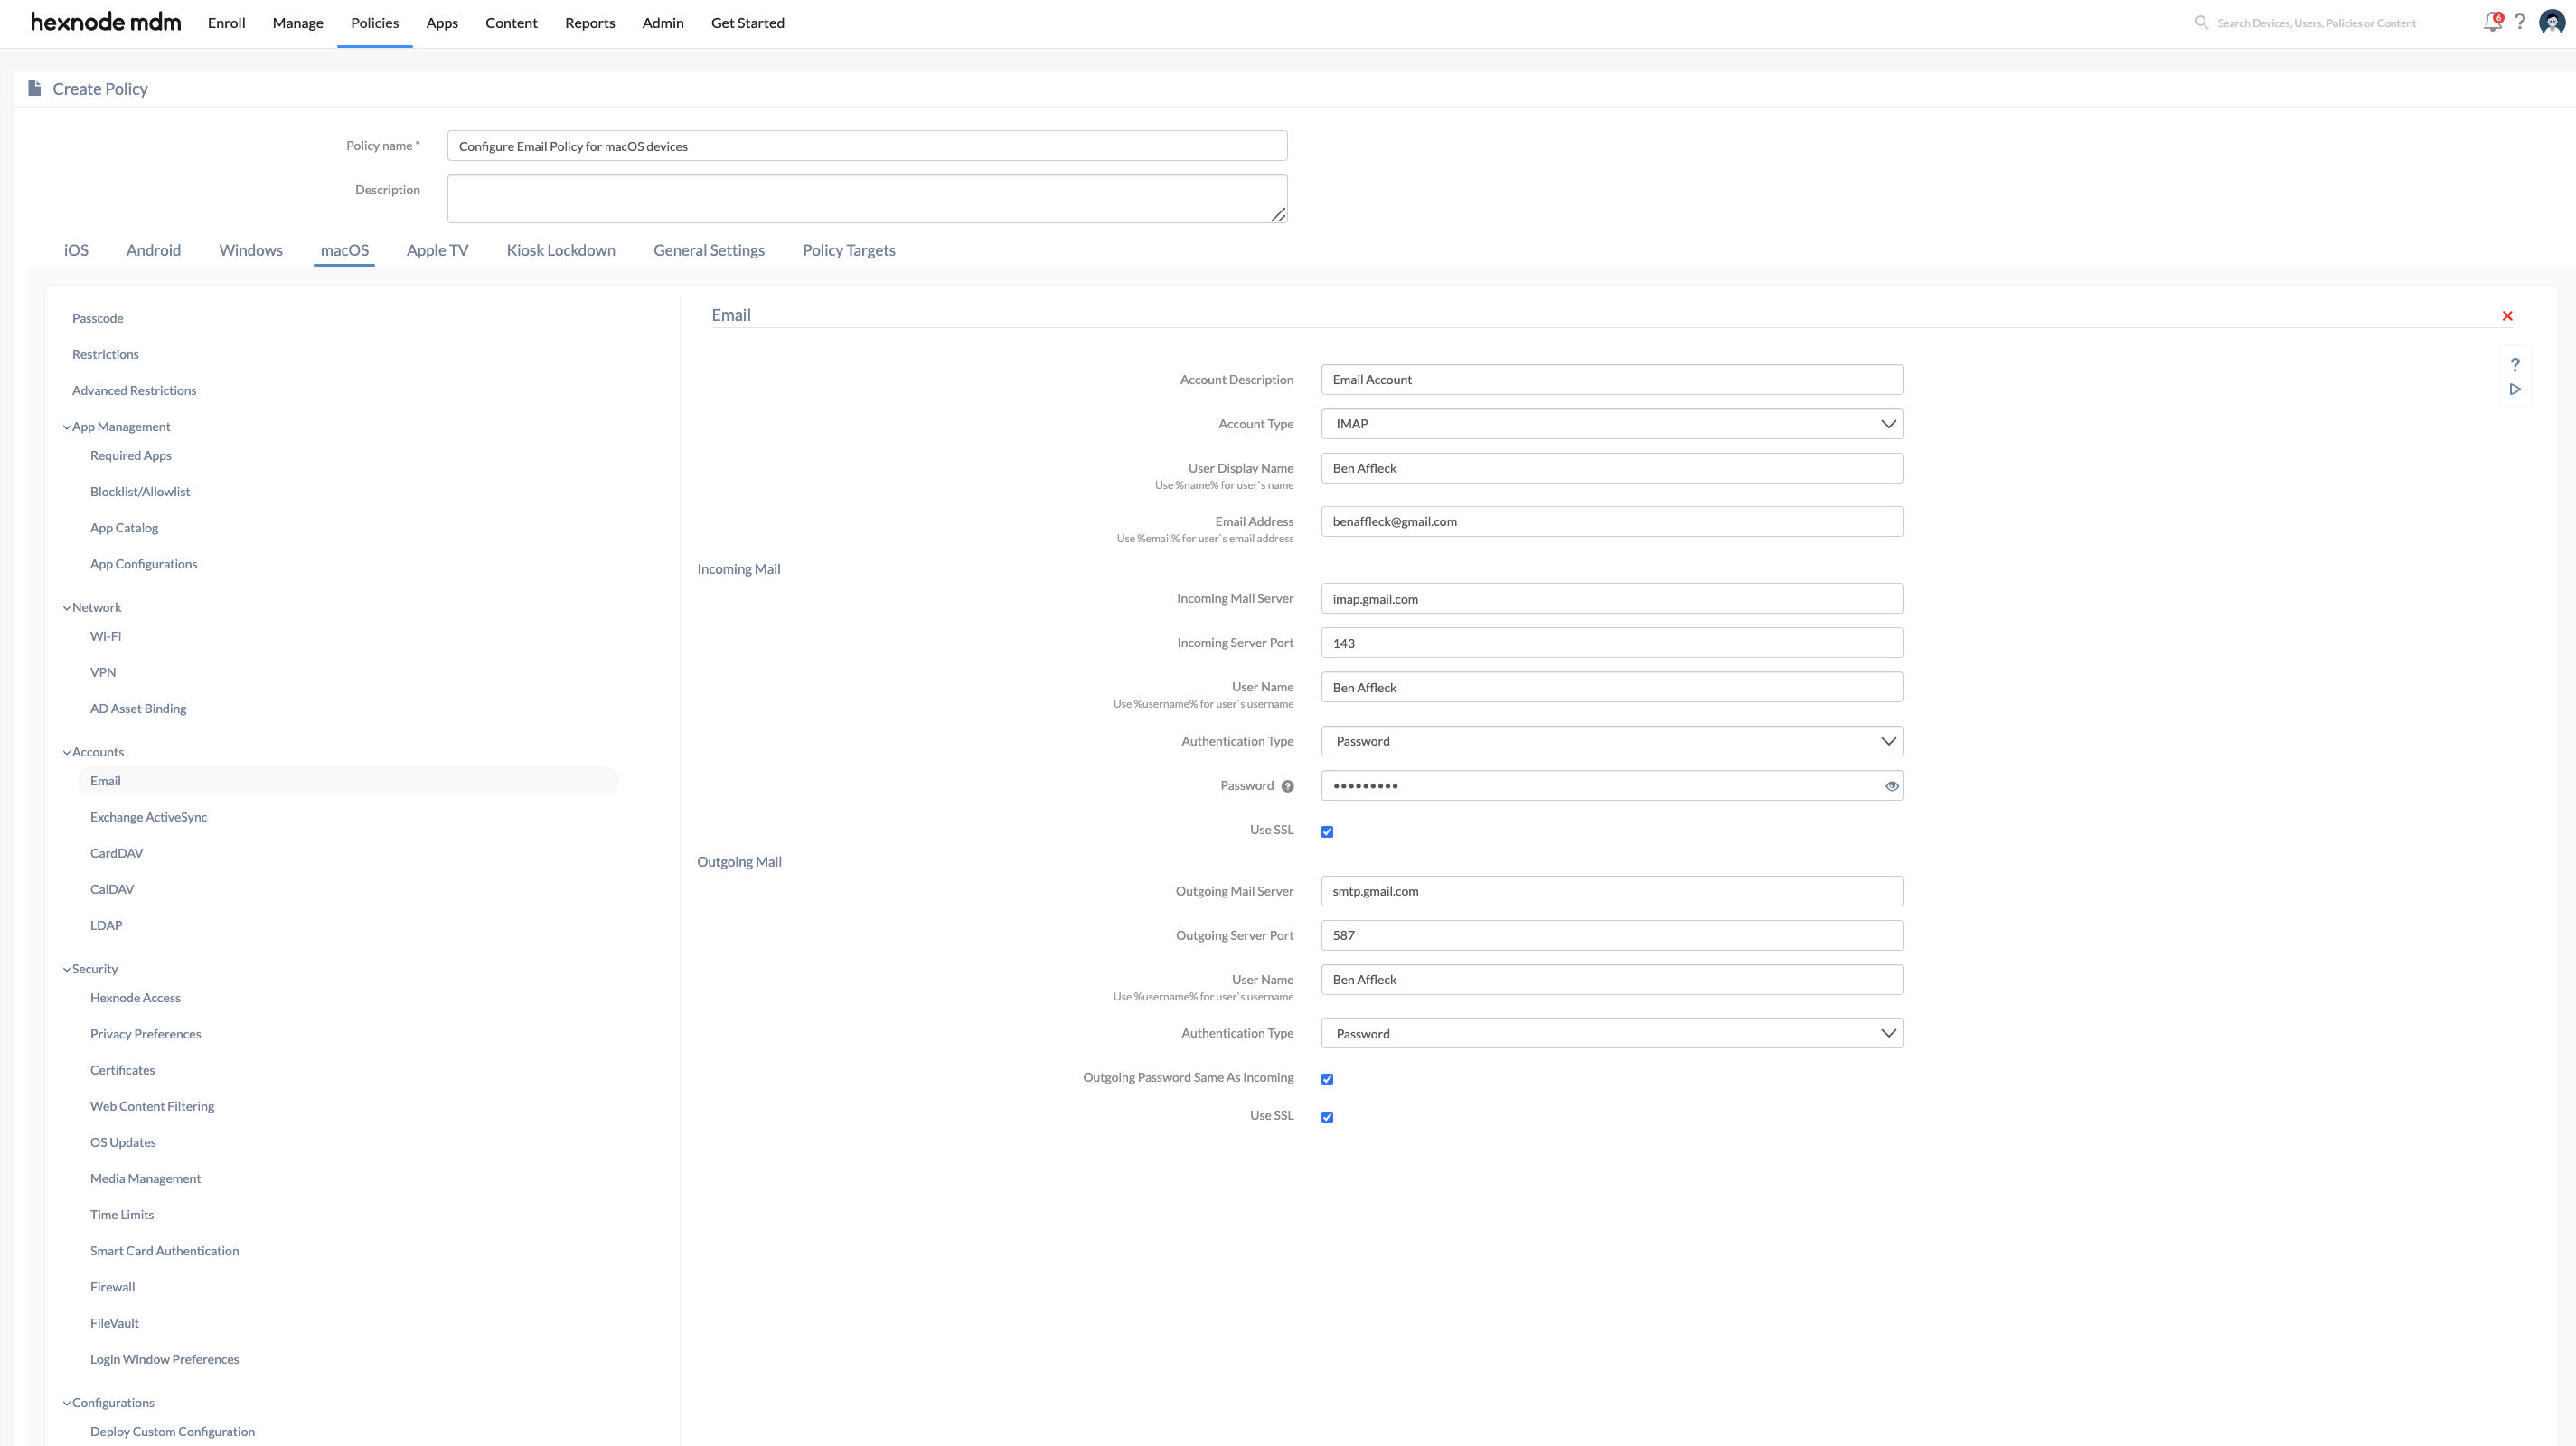Open the General Settings tab
The height and width of the screenshot is (1446, 2576).
(x=709, y=250)
